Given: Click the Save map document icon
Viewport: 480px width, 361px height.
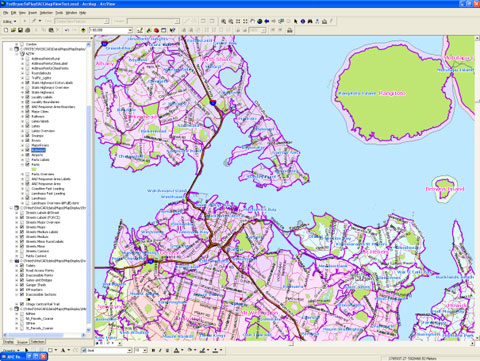Looking at the screenshot, I should point(20,30).
